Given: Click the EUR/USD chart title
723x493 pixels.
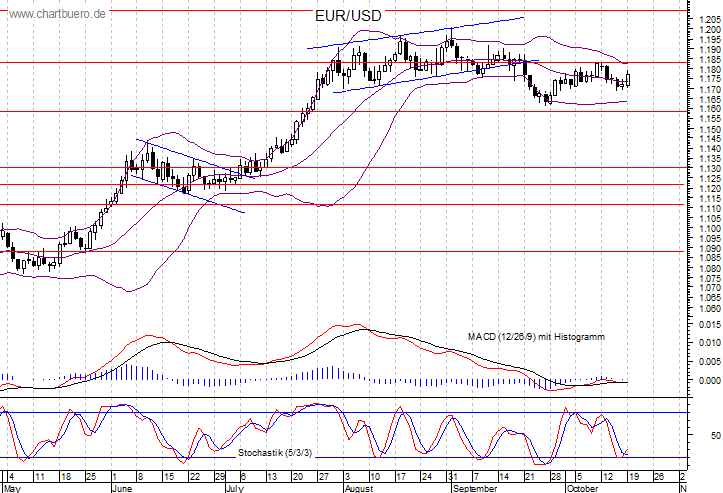Looking at the screenshot, I should [348, 16].
